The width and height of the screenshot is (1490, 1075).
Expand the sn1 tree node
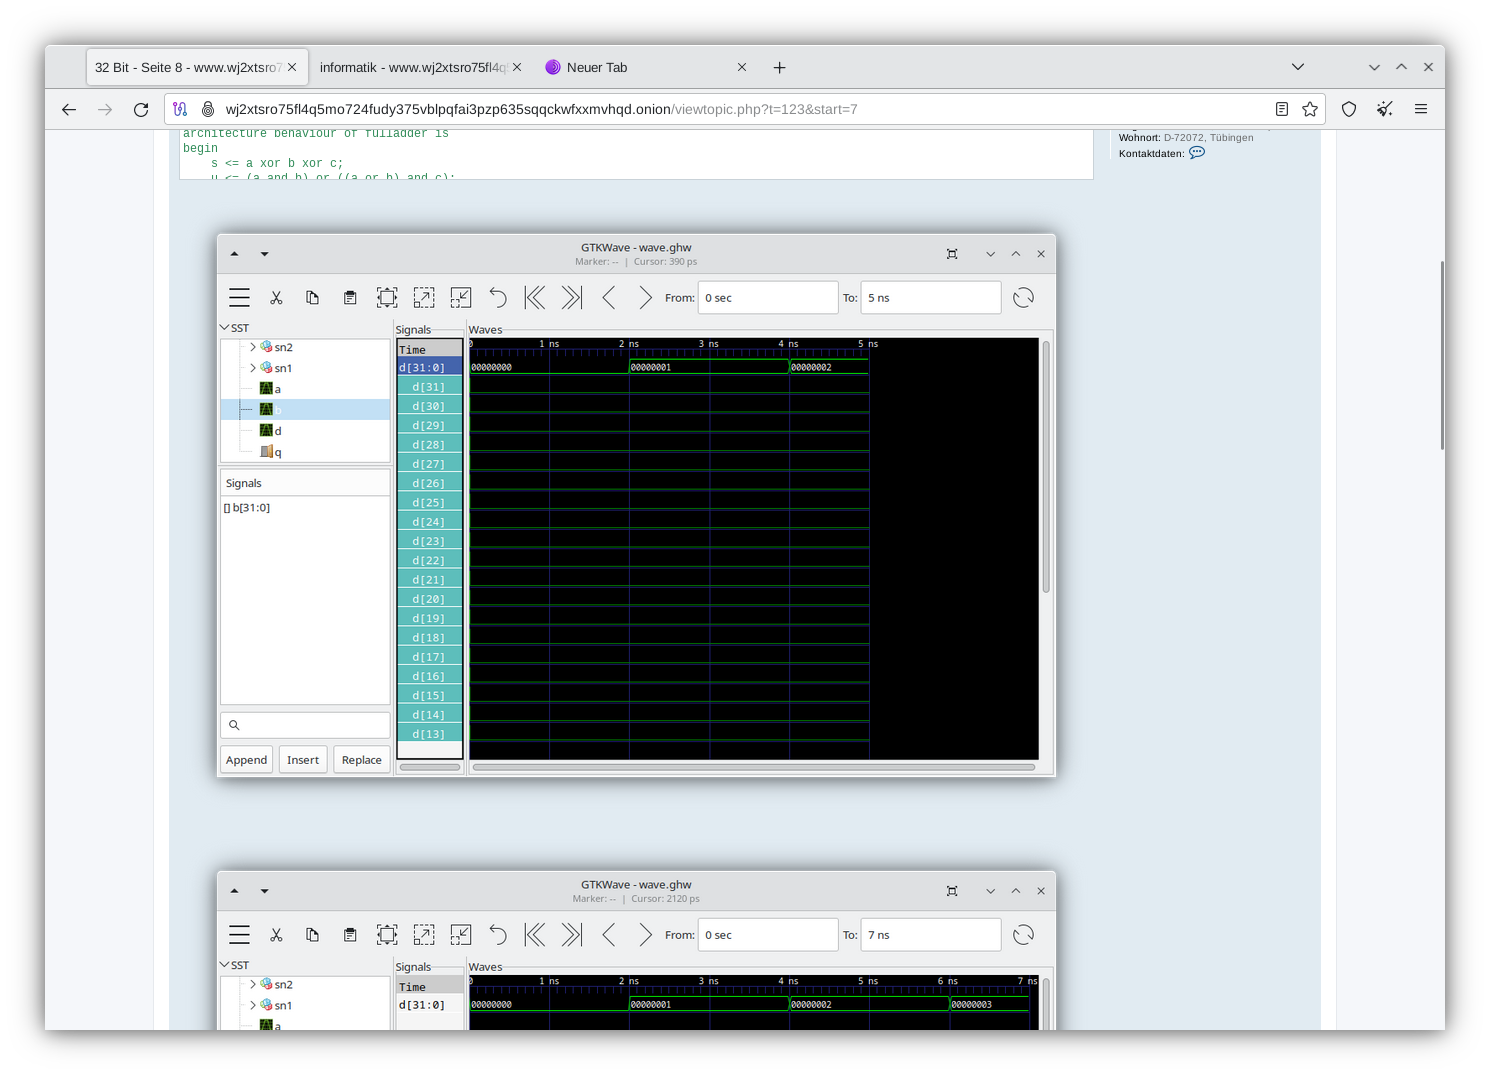[252, 368]
